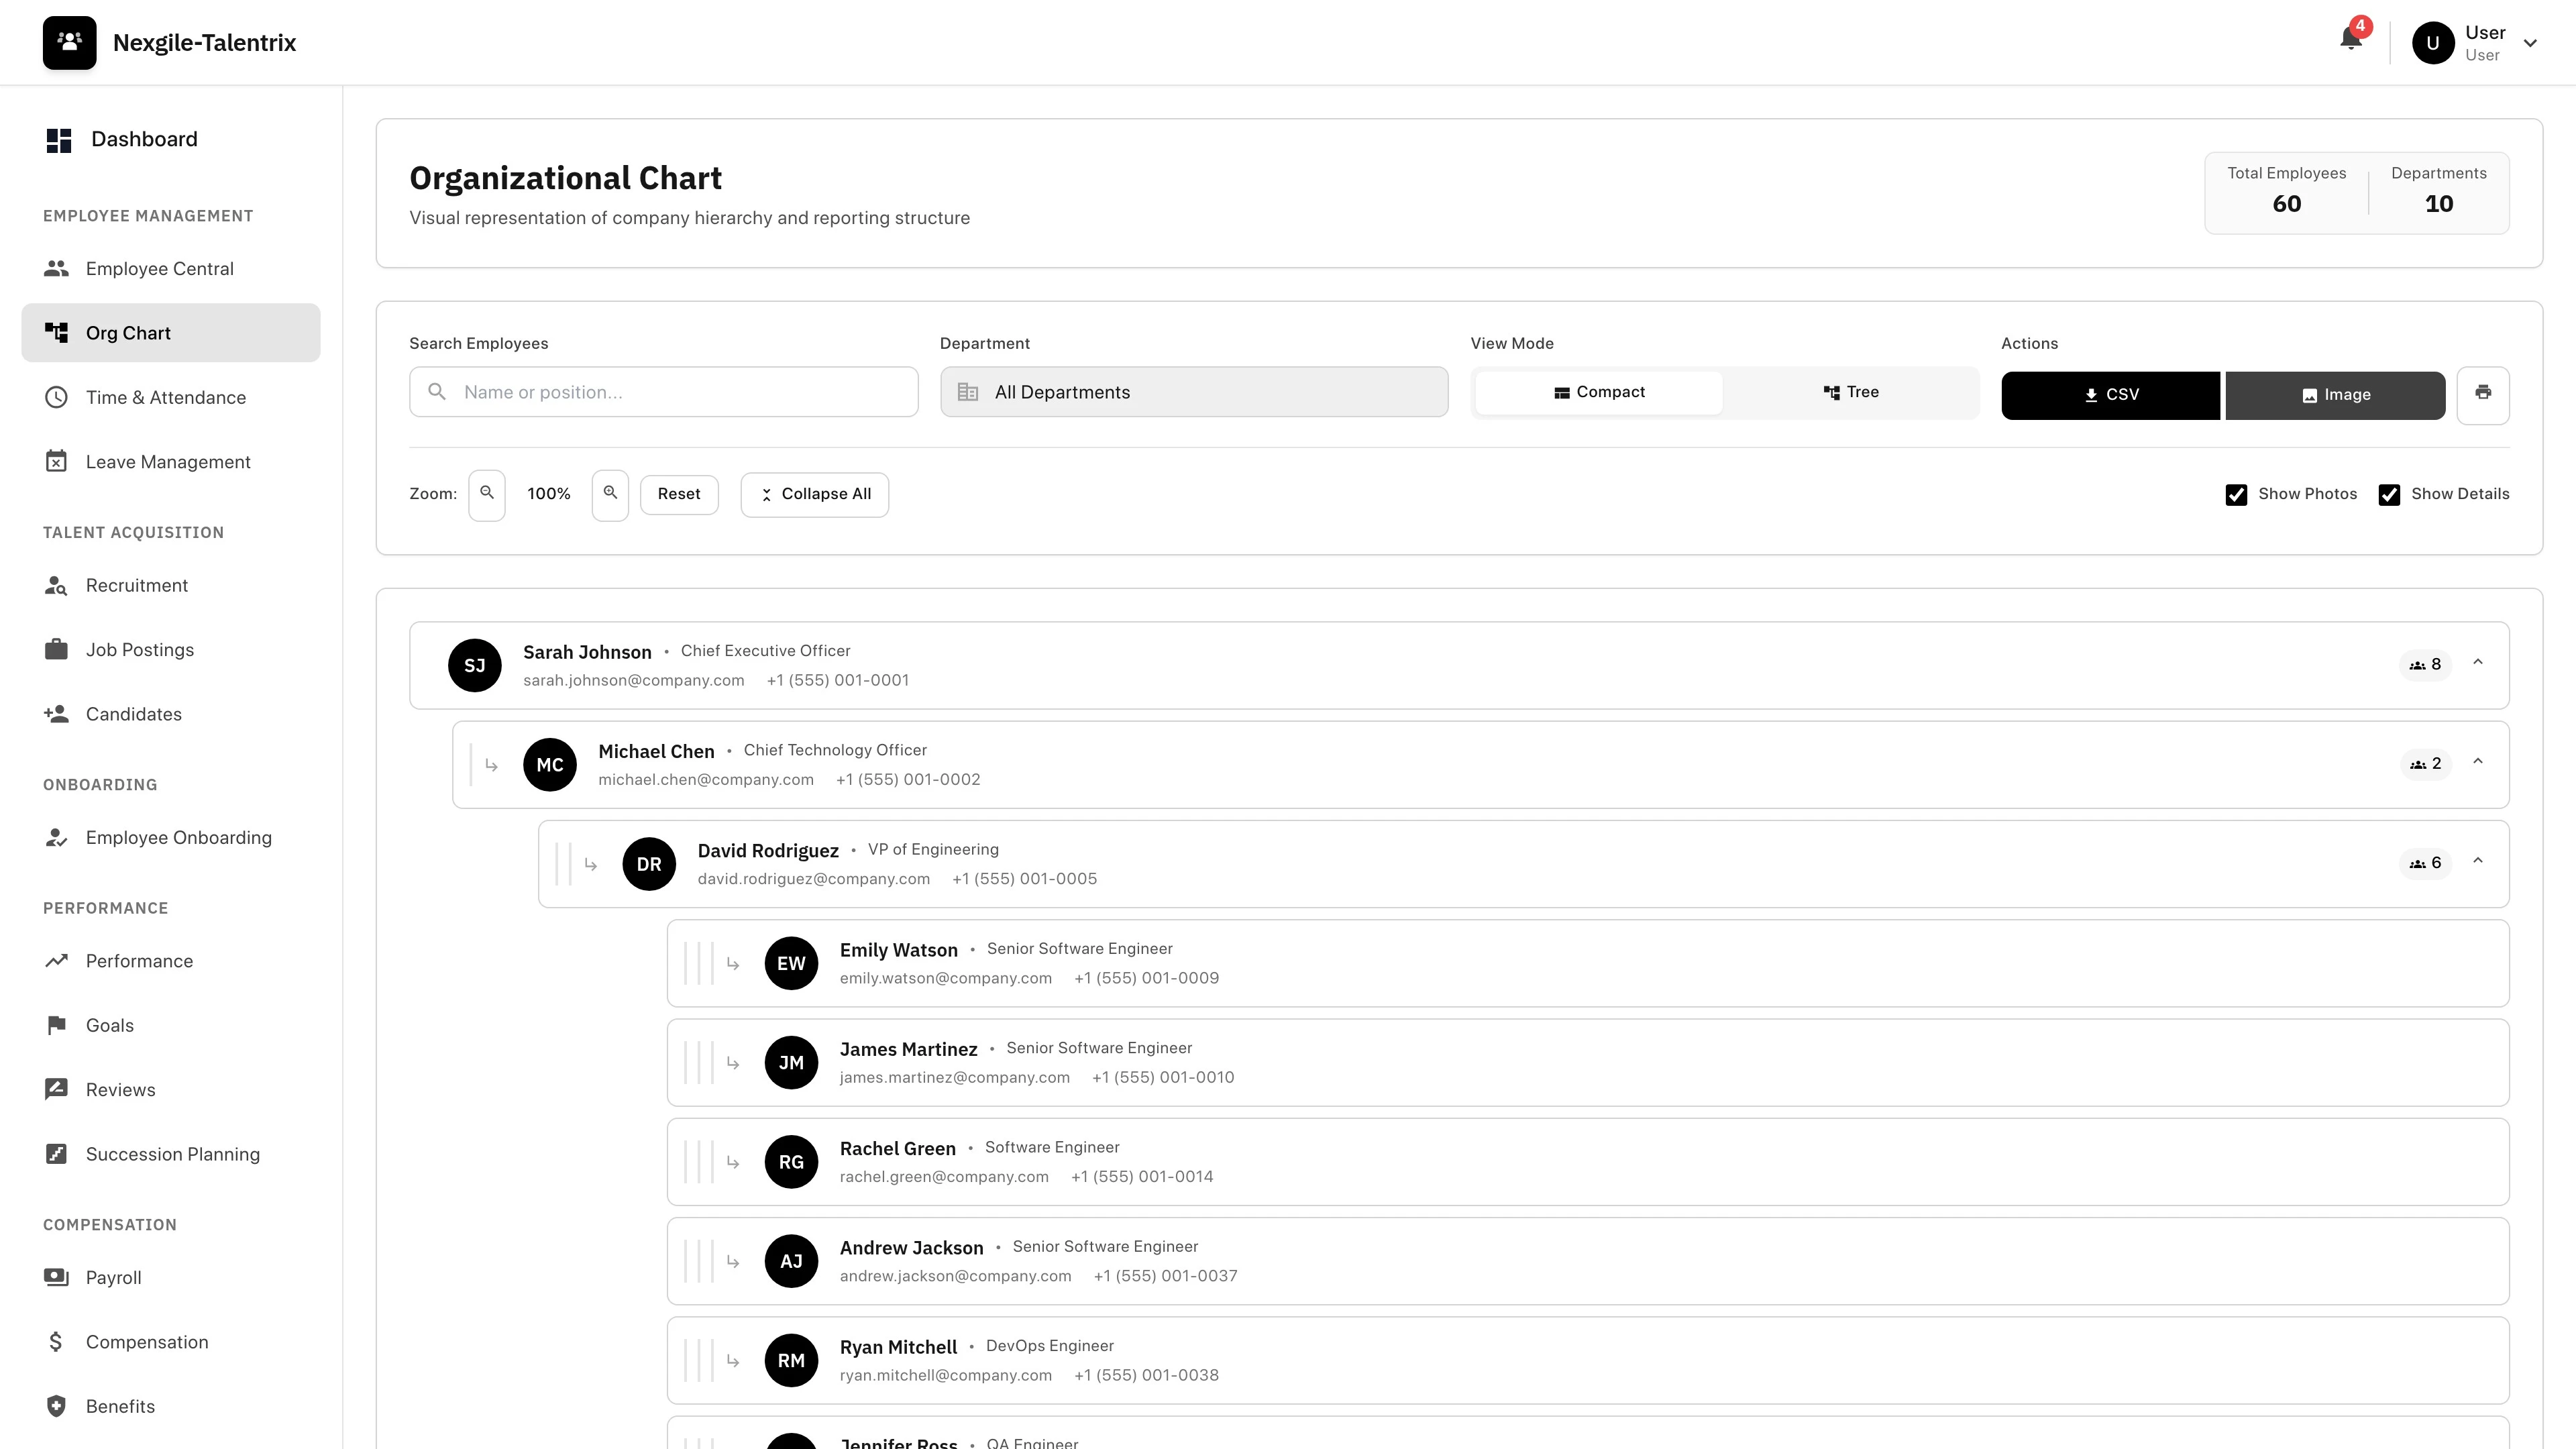
Task: Click David Rodriguez's DR avatar
Action: click(649, 863)
